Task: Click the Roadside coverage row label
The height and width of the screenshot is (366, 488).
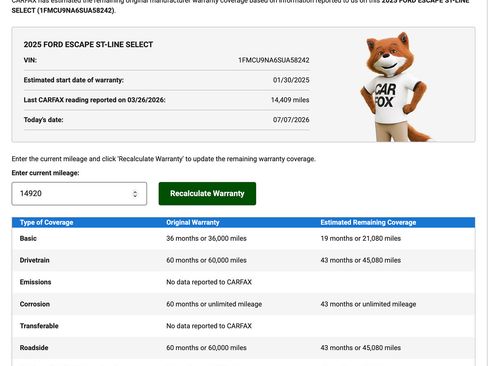Action: click(x=34, y=348)
